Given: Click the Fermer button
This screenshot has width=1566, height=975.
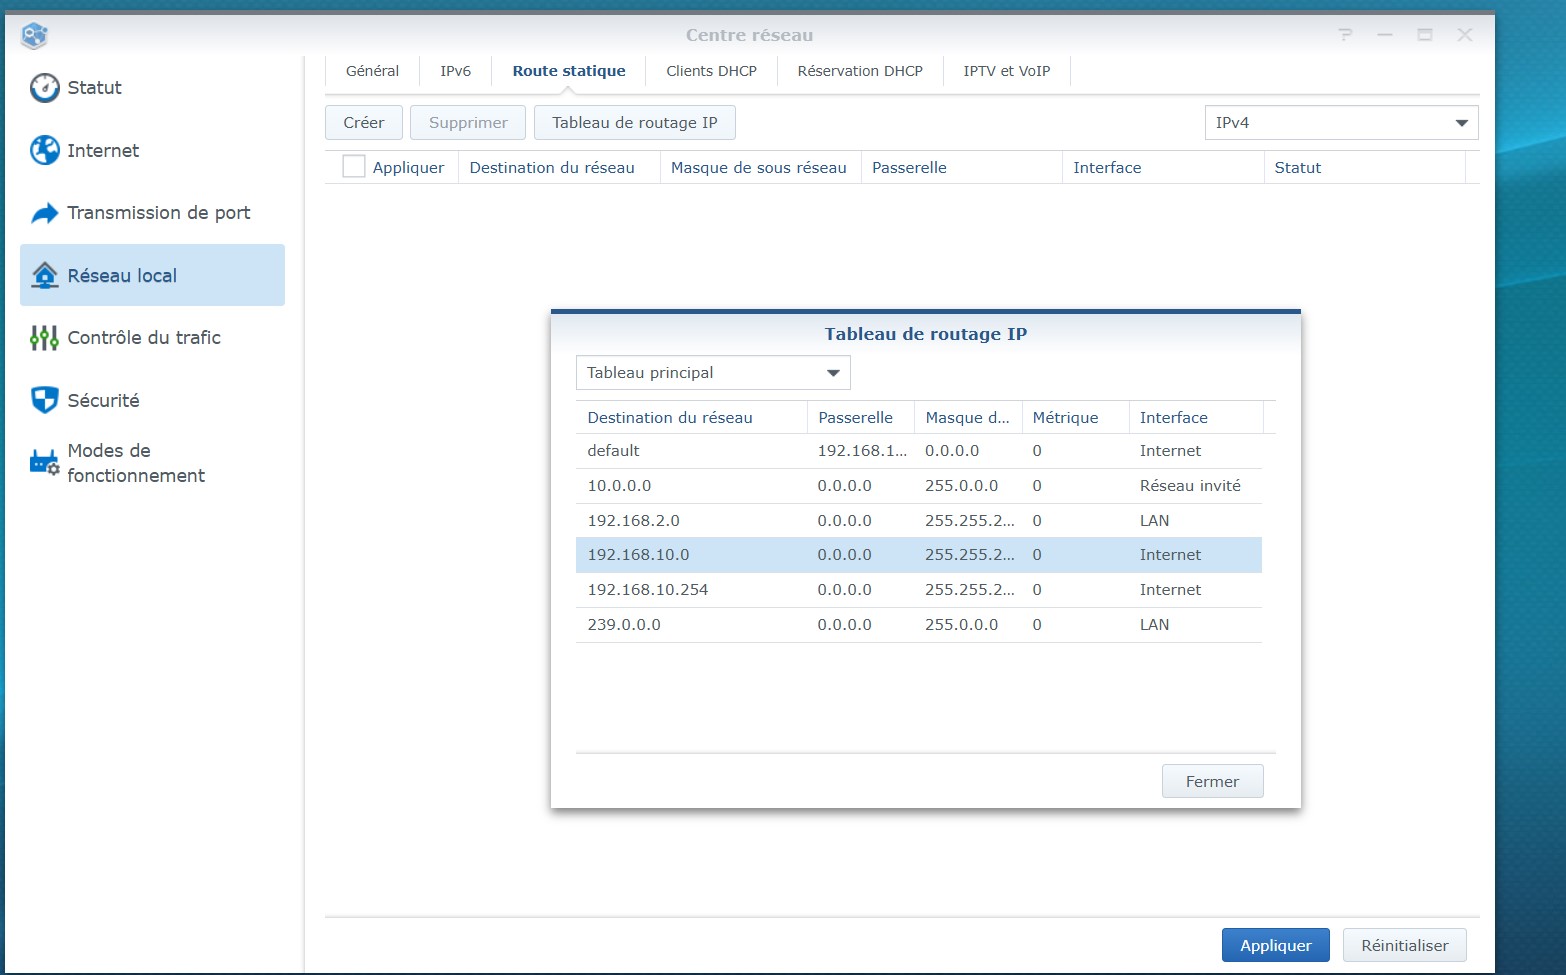Looking at the screenshot, I should click(1212, 781).
